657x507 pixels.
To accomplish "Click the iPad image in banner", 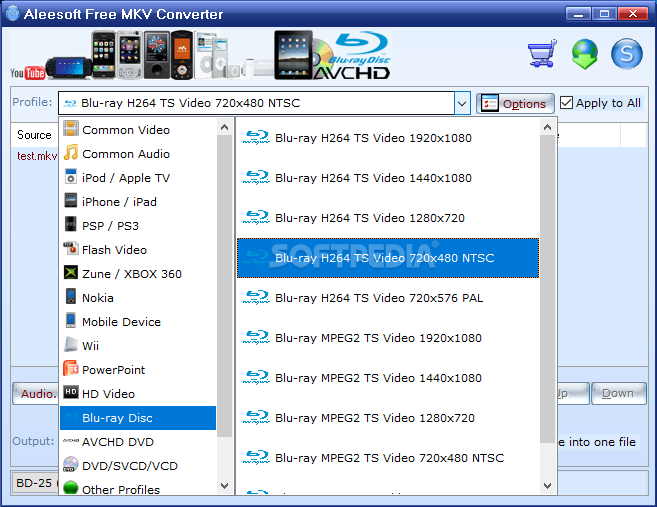I will [293, 55].
